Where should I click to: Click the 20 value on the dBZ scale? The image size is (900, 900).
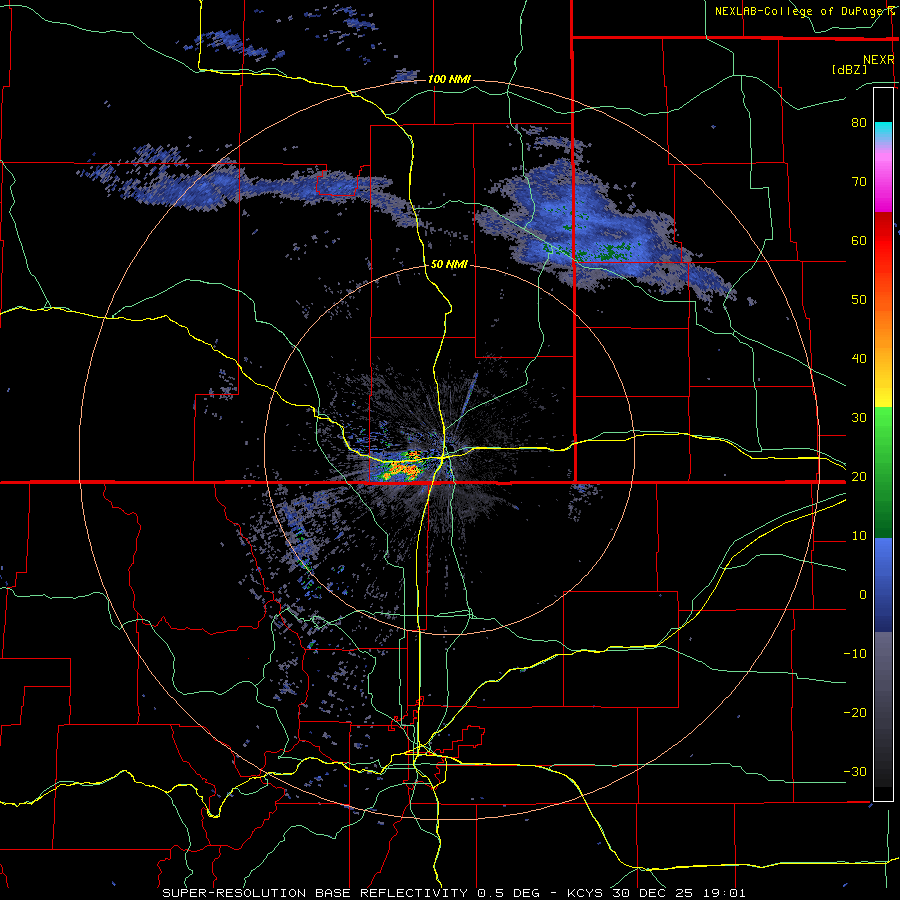click(859, 476)
